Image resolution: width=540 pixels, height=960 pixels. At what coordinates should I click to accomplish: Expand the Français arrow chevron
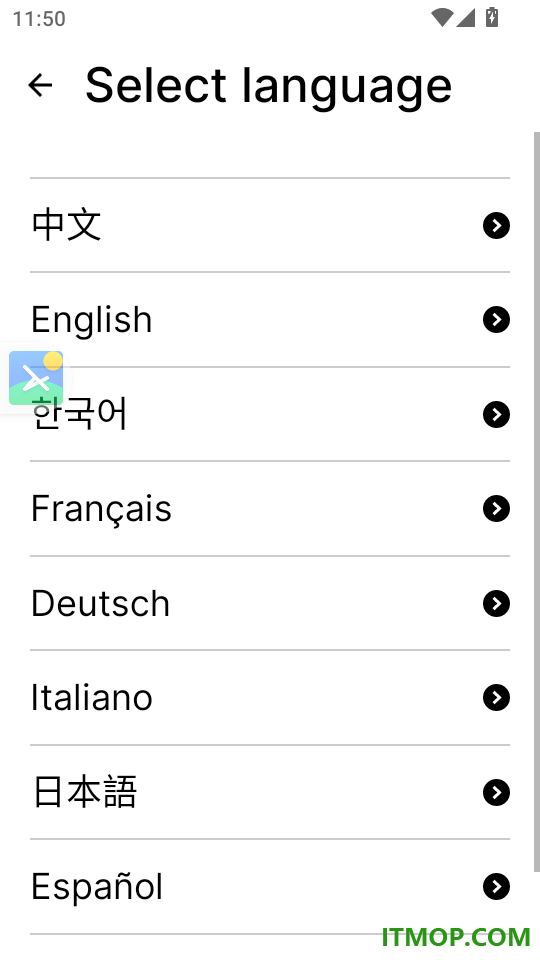[497, 509]
